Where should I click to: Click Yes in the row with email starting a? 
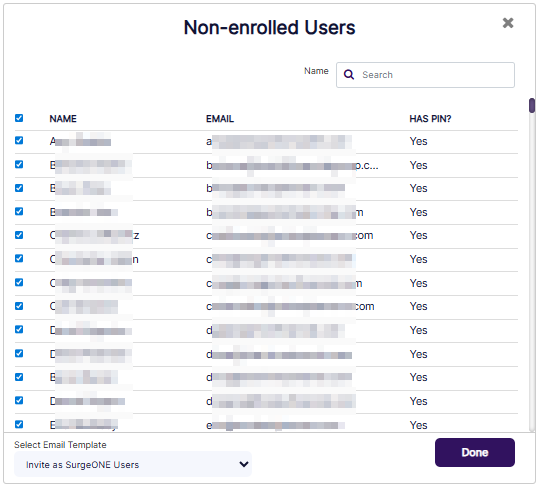[x=418, y=141]
